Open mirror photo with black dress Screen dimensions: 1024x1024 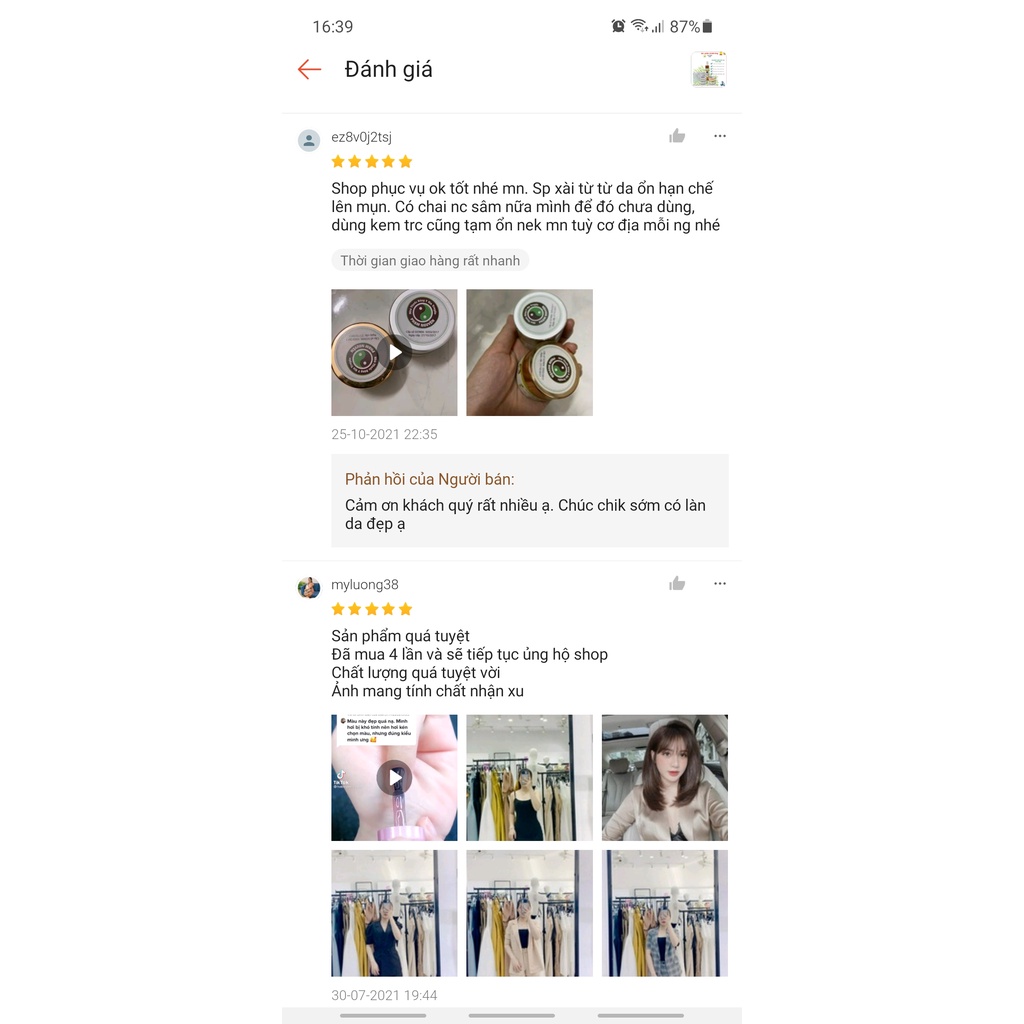pyautogui.click(x=530, y=777)
